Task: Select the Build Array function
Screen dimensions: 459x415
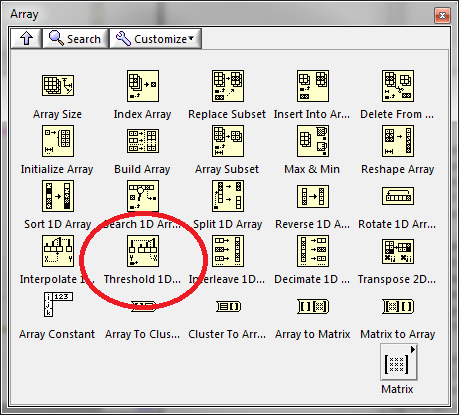Action: pos(143,141)
